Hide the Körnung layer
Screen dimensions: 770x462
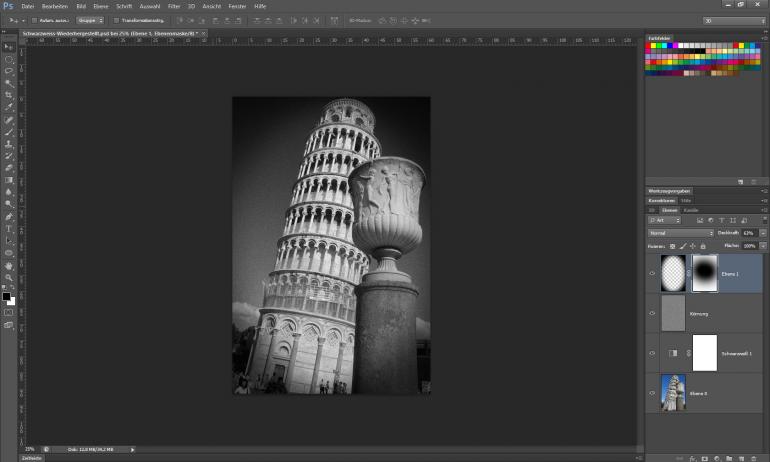pyautogui.click(x=652, y=313)
